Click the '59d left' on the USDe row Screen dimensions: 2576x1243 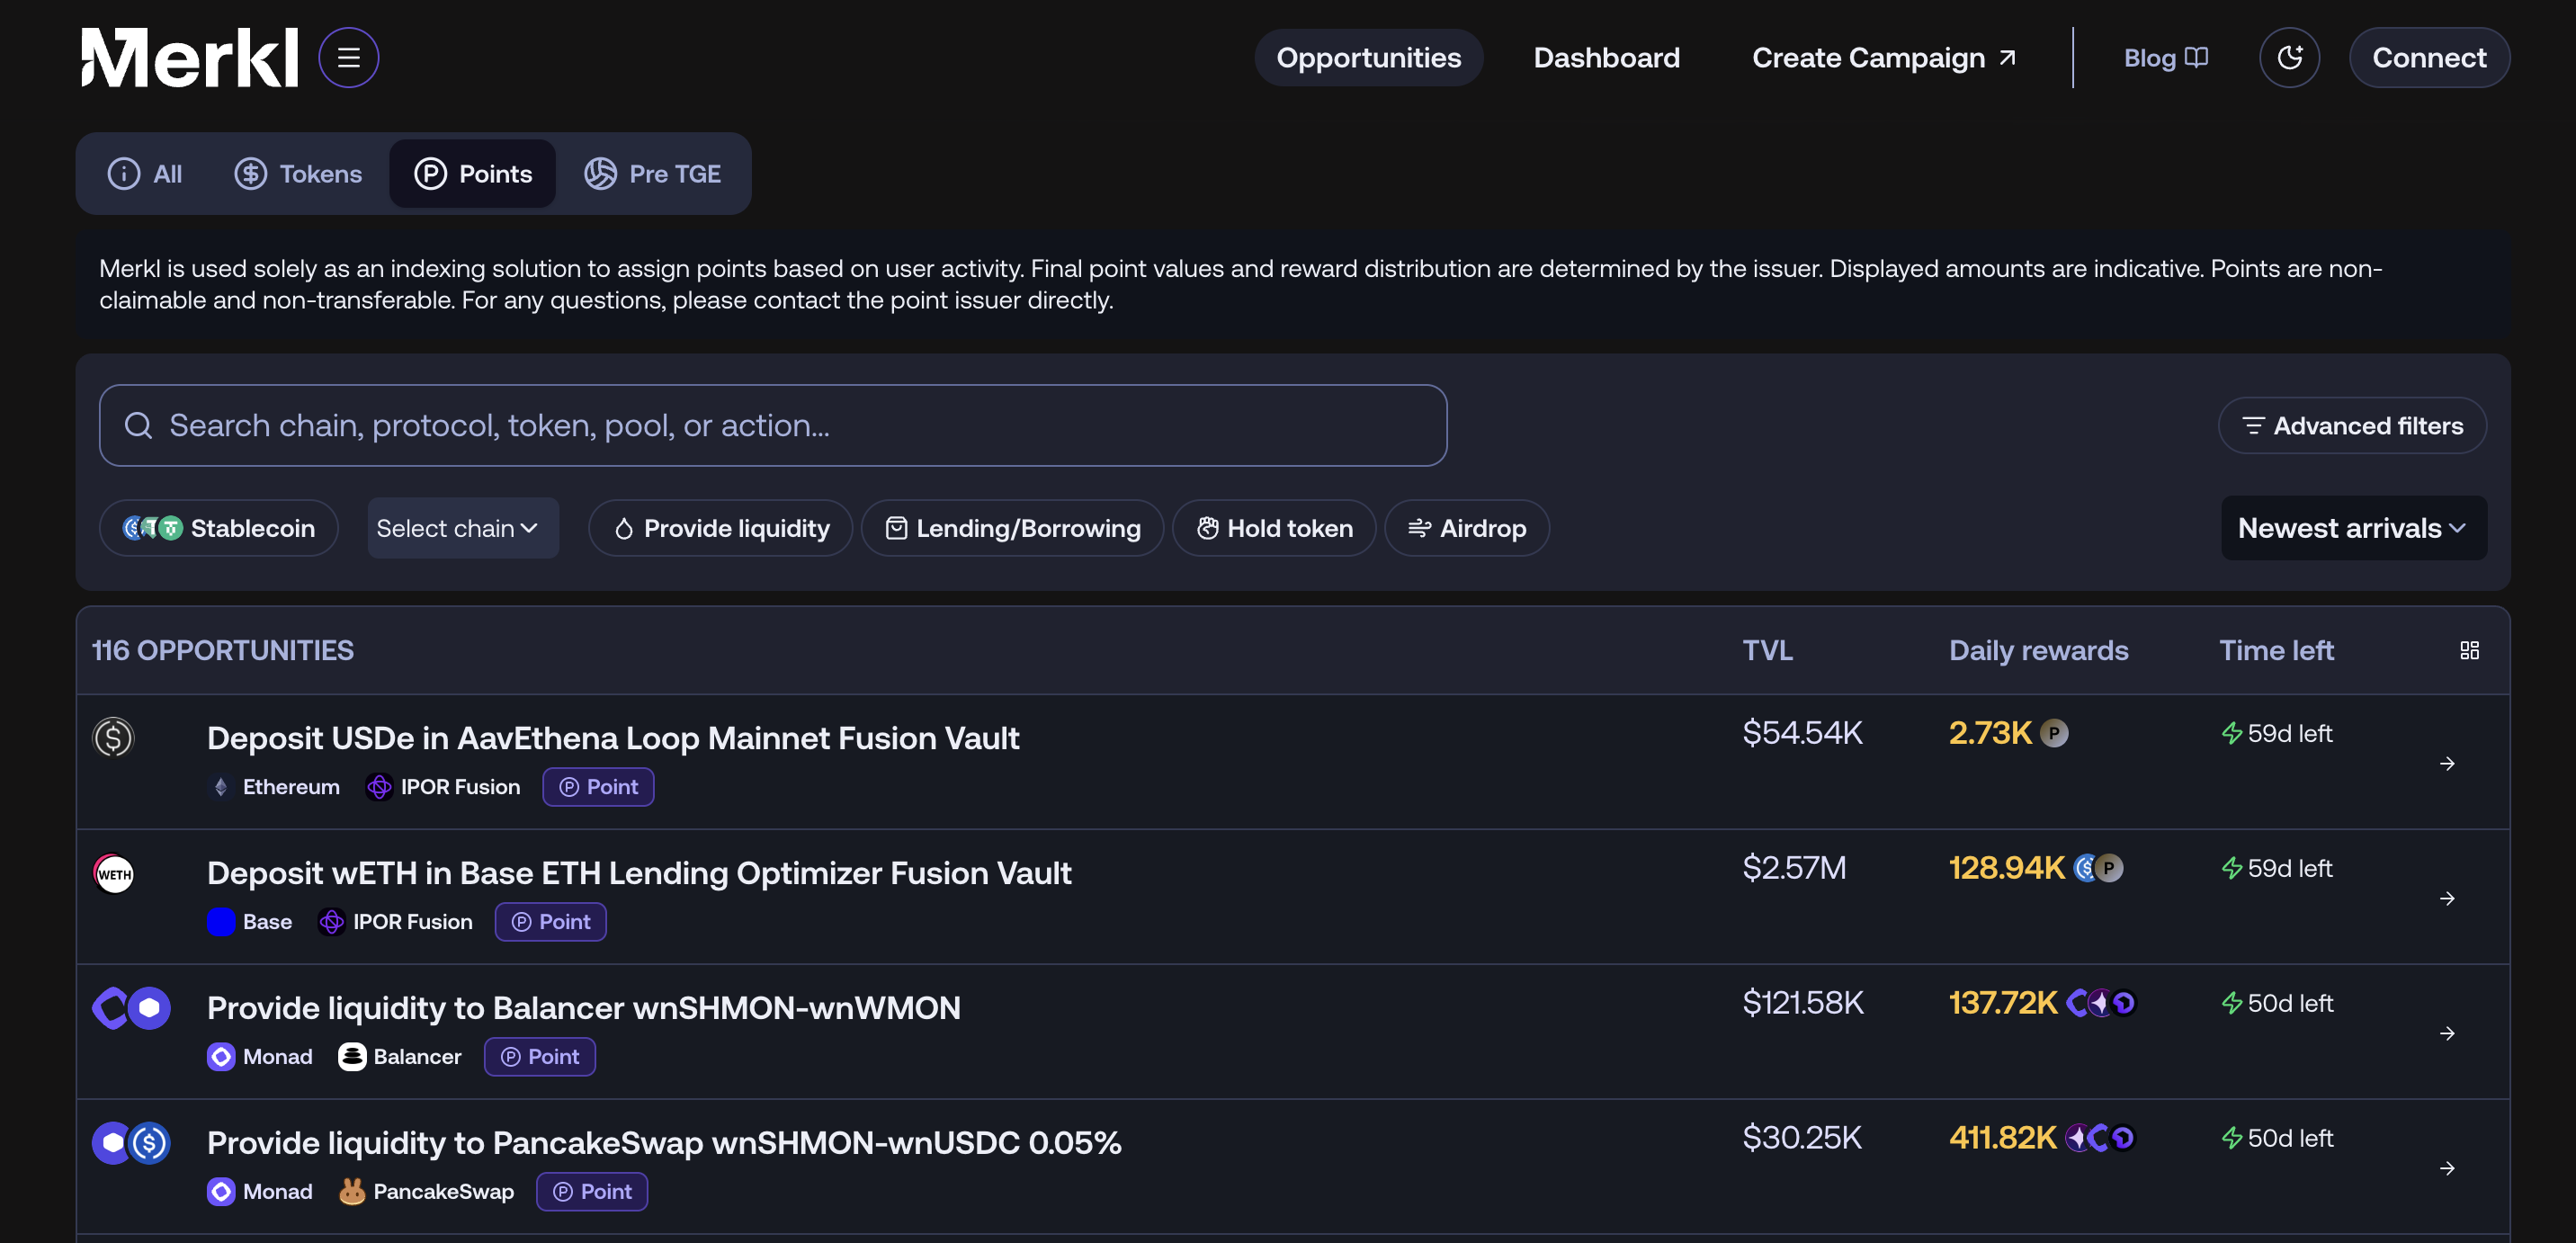point(2276,733)
